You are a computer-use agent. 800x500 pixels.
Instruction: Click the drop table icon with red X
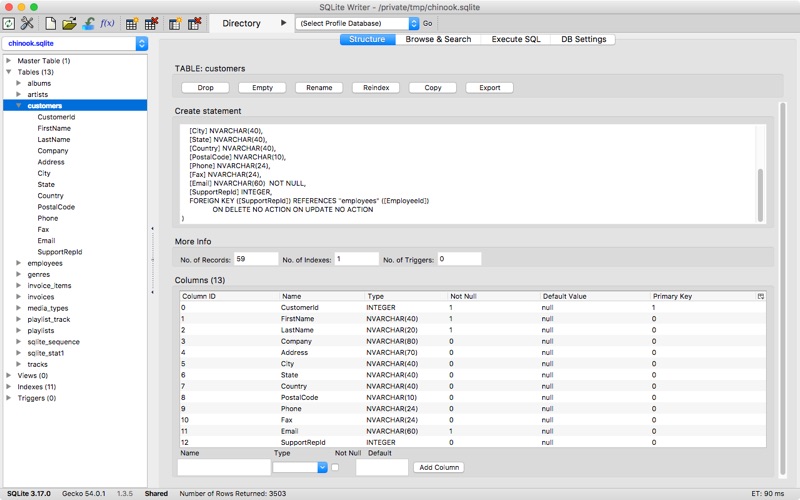151,23
